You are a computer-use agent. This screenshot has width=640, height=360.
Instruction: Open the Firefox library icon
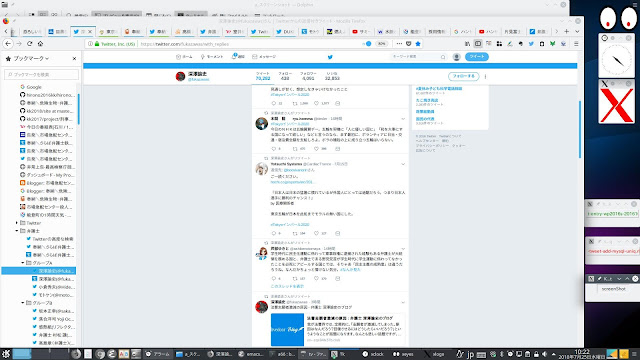click(x=467, y=44)
